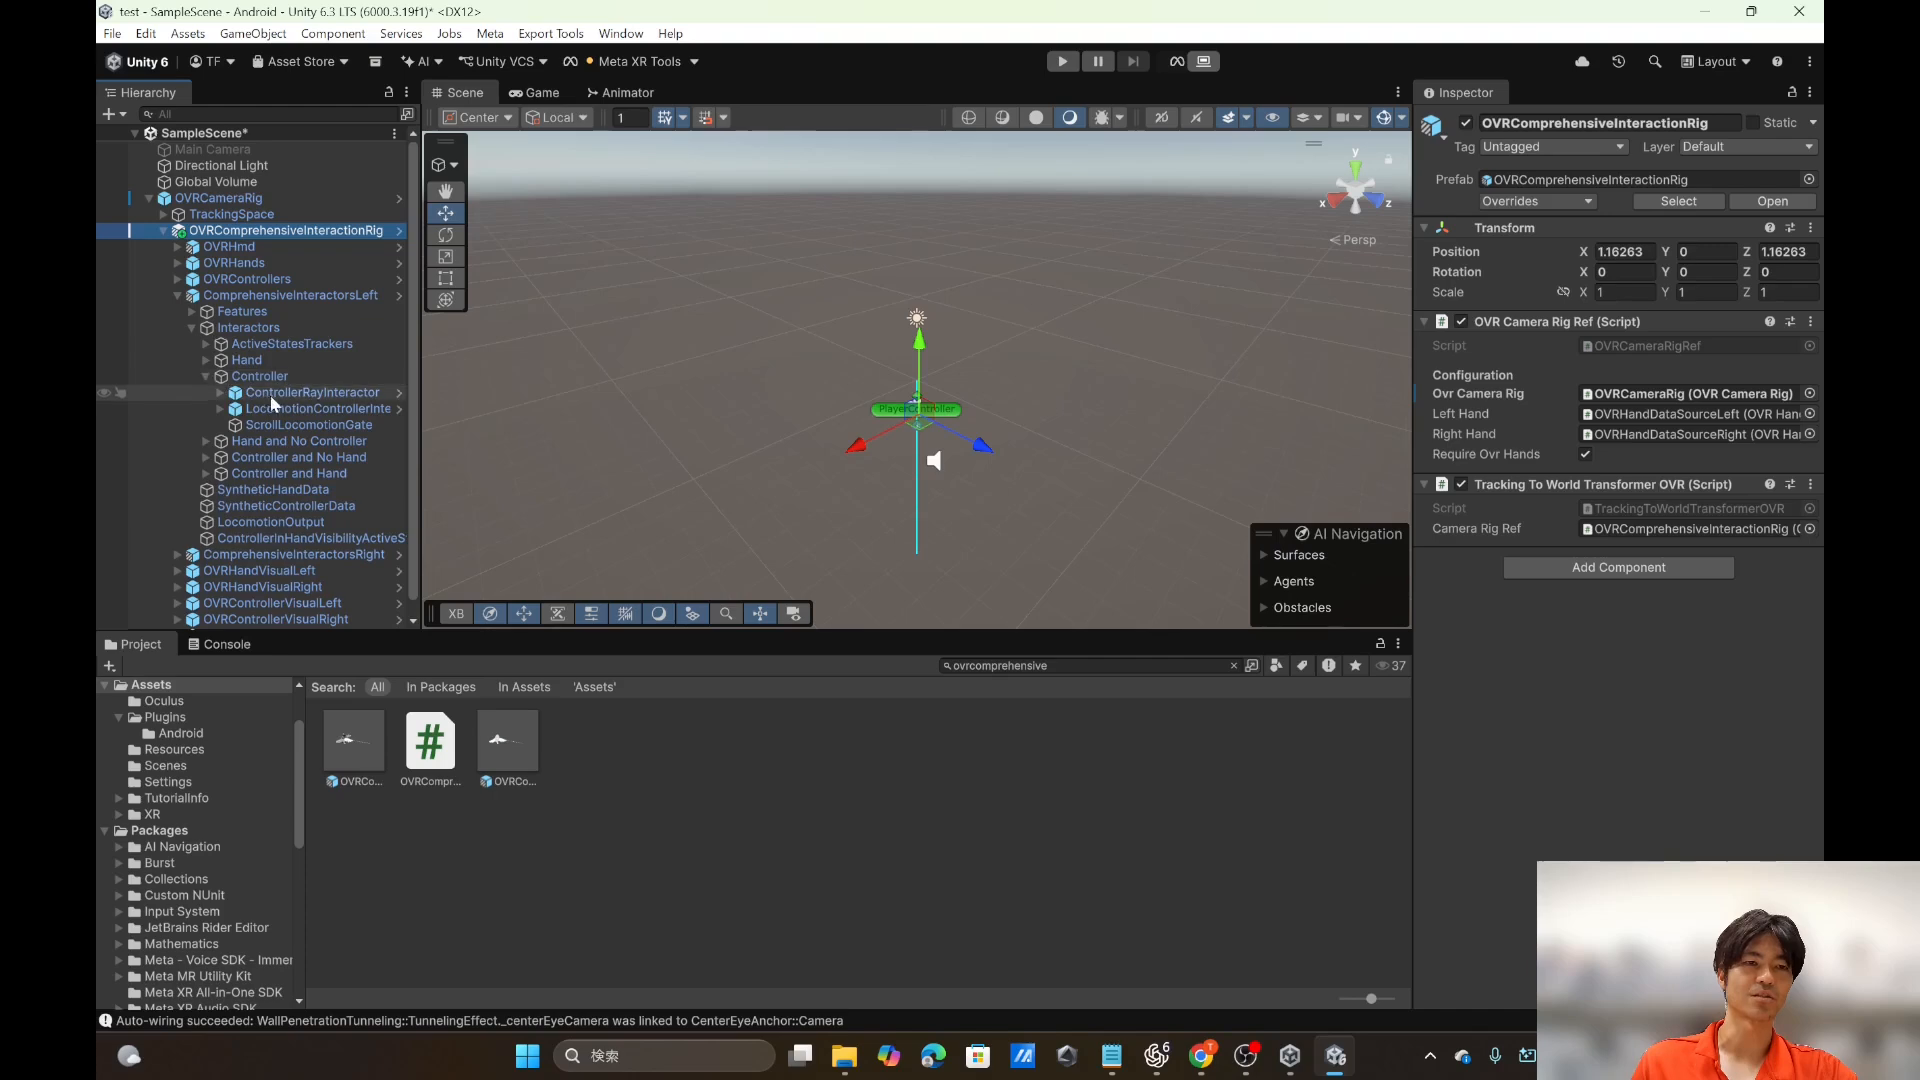
Task: Open Unity help icon in toolbar
Action: pos(1777,61)
